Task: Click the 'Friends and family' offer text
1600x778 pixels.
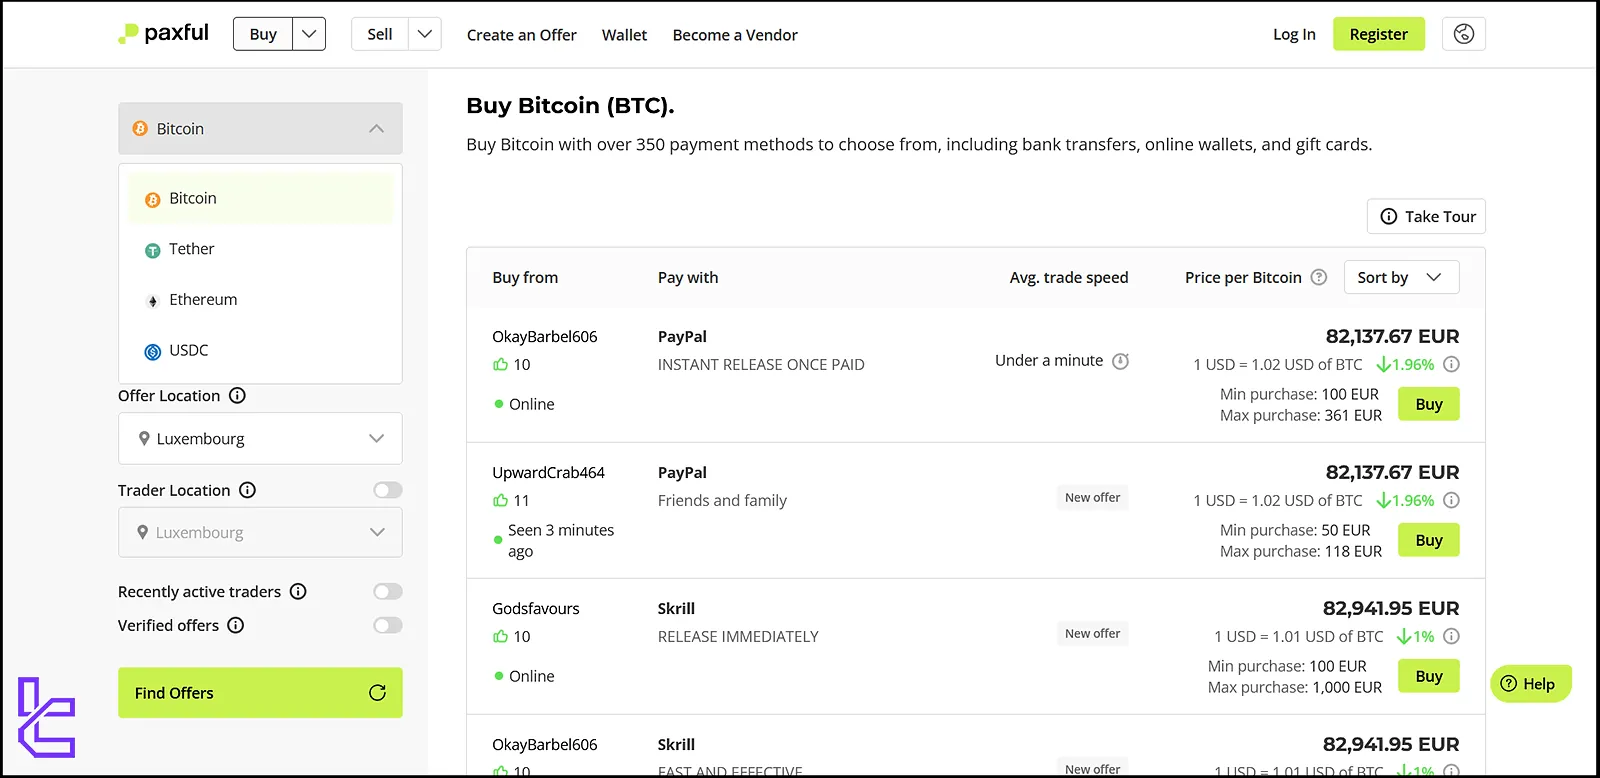Action: pos(722,500)
